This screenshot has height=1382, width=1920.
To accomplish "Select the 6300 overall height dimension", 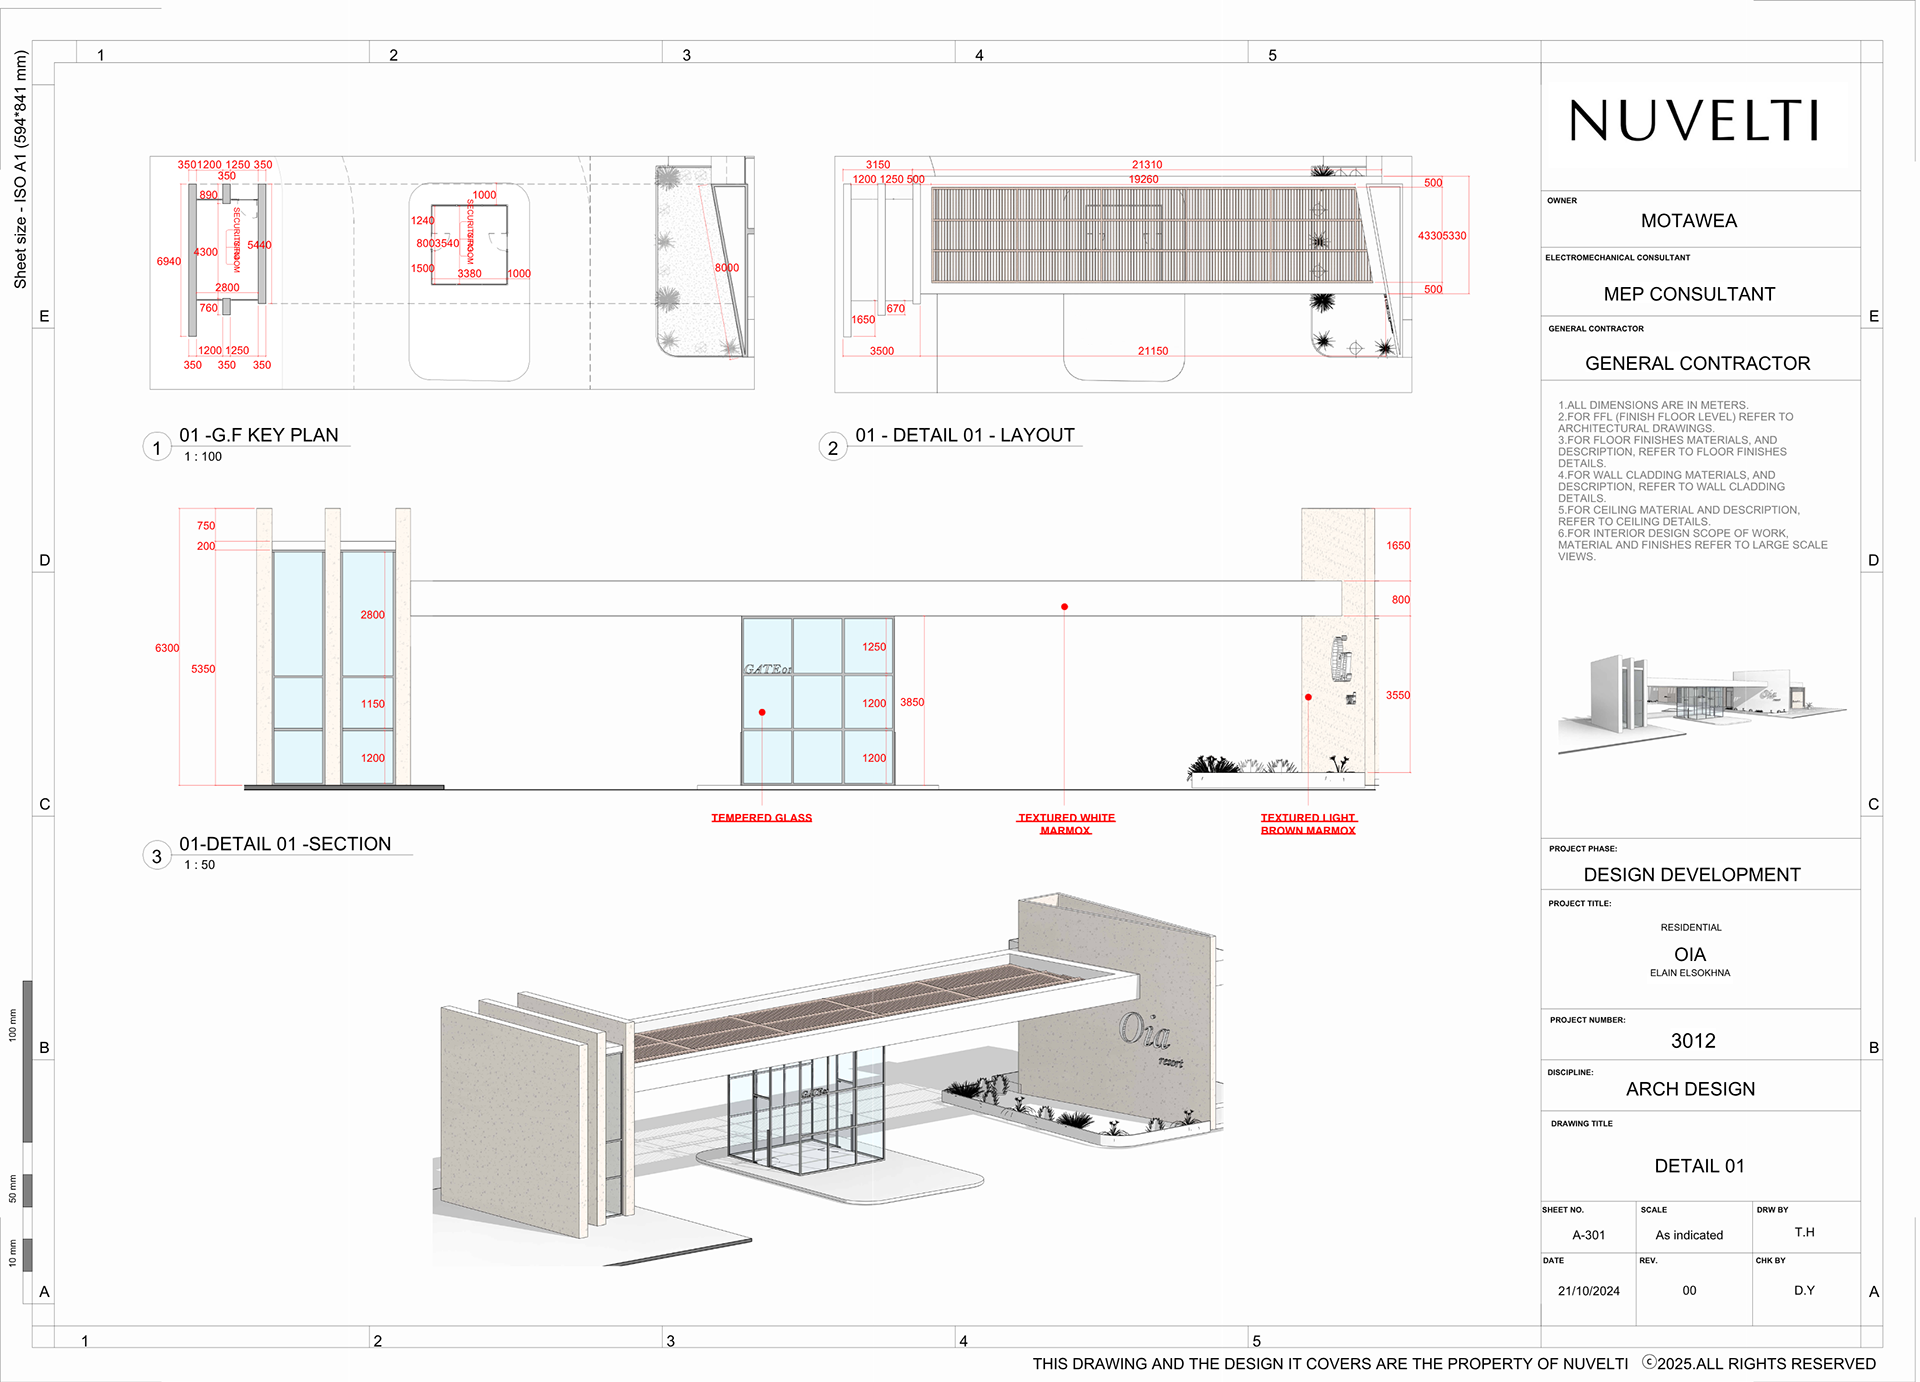I will (x=167, y=648).
